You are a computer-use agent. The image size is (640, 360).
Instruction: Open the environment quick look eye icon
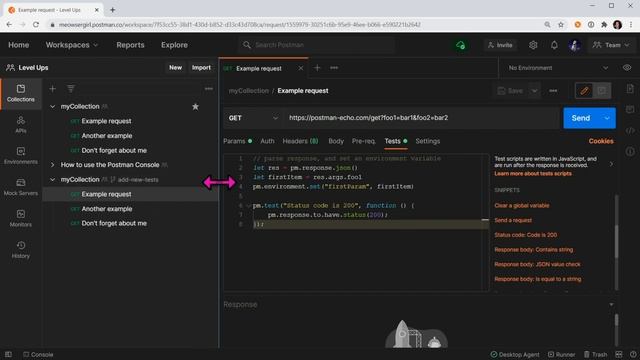pyautogui.click(x=627, y=68)
